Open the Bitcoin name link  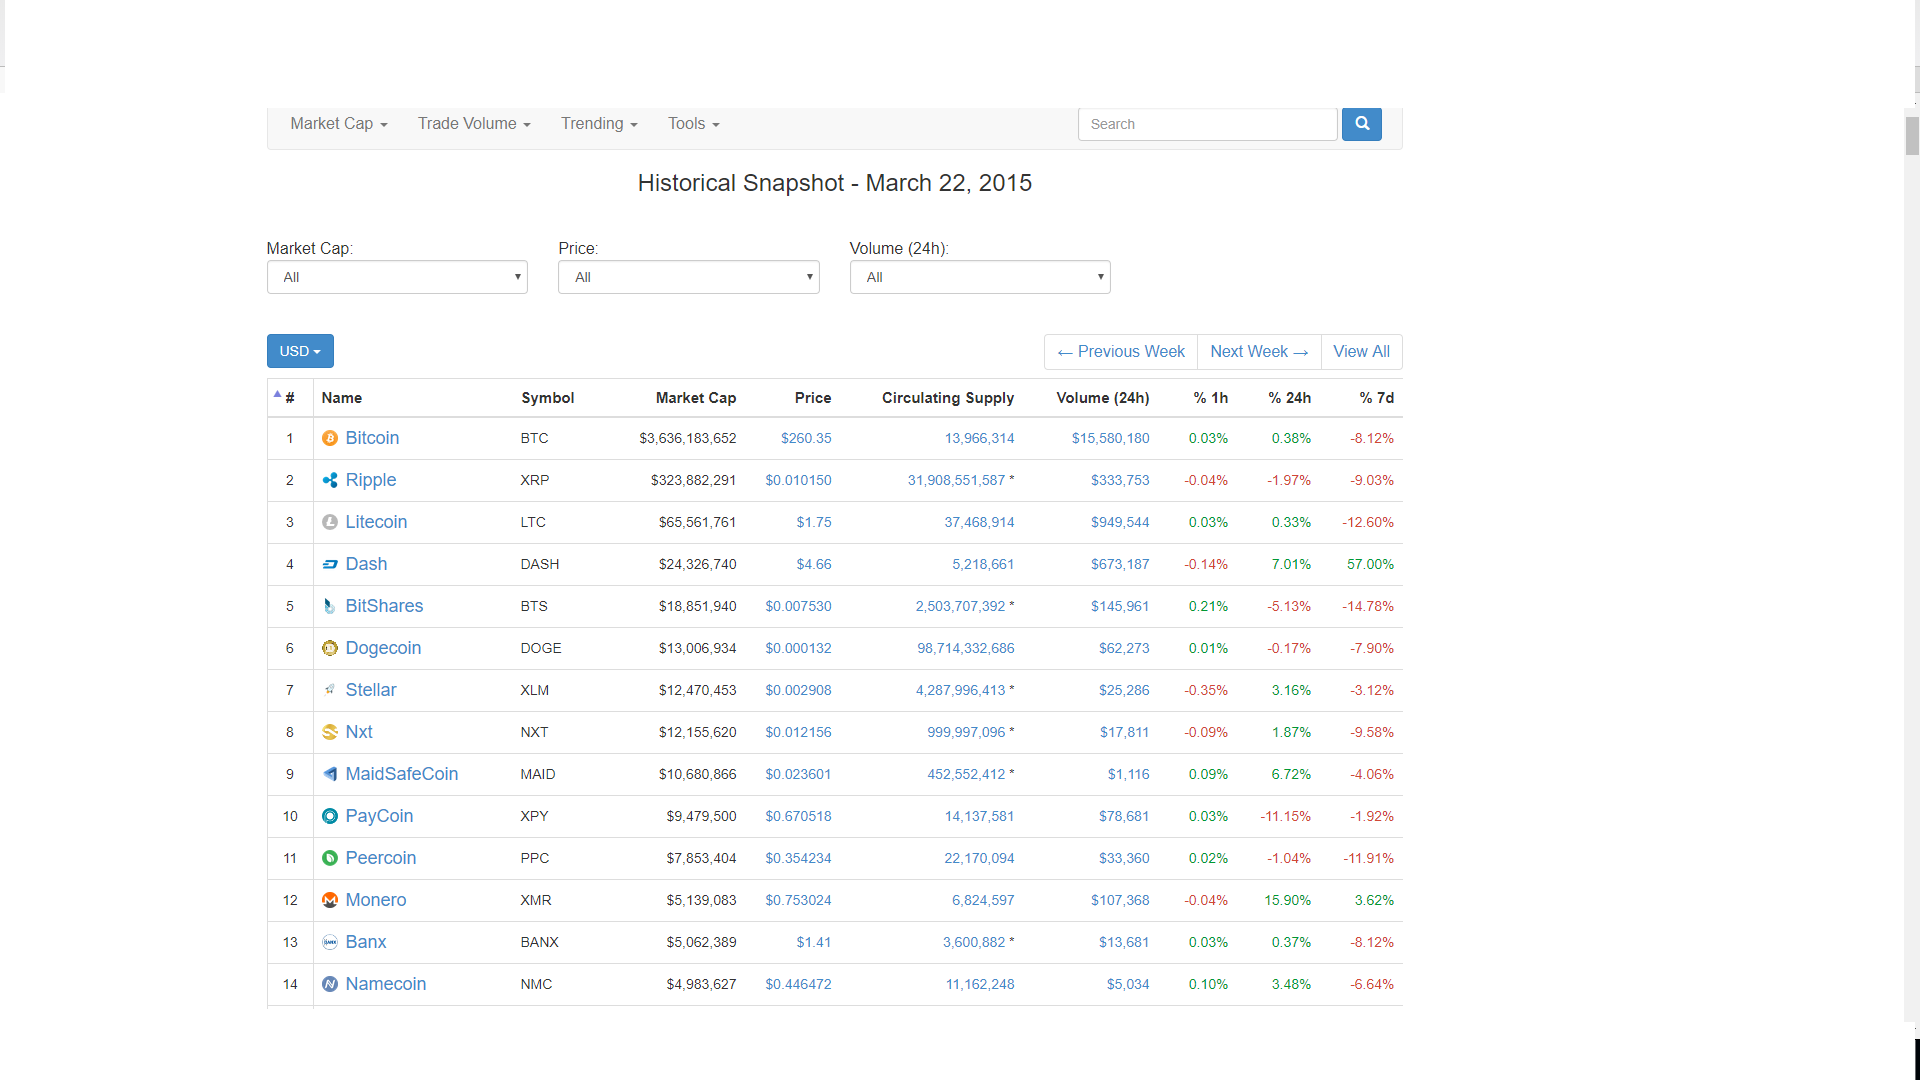click(x=372, y=438)
